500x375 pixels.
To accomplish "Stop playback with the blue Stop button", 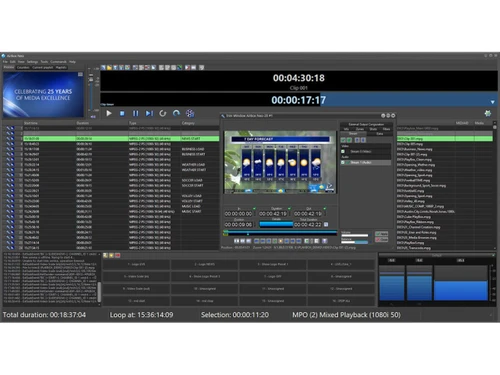I will click(122, 113).
